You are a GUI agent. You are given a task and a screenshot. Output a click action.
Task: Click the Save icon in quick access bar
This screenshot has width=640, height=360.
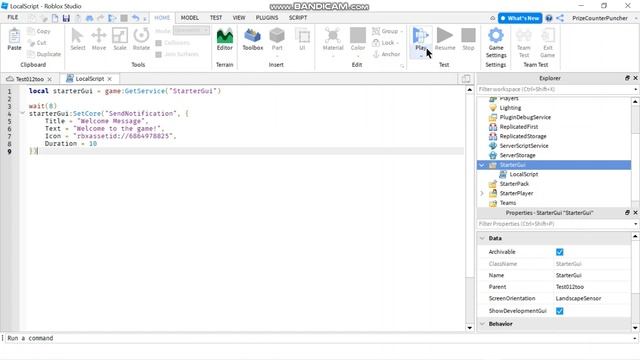pyautogui.click(x=66, y=18)
